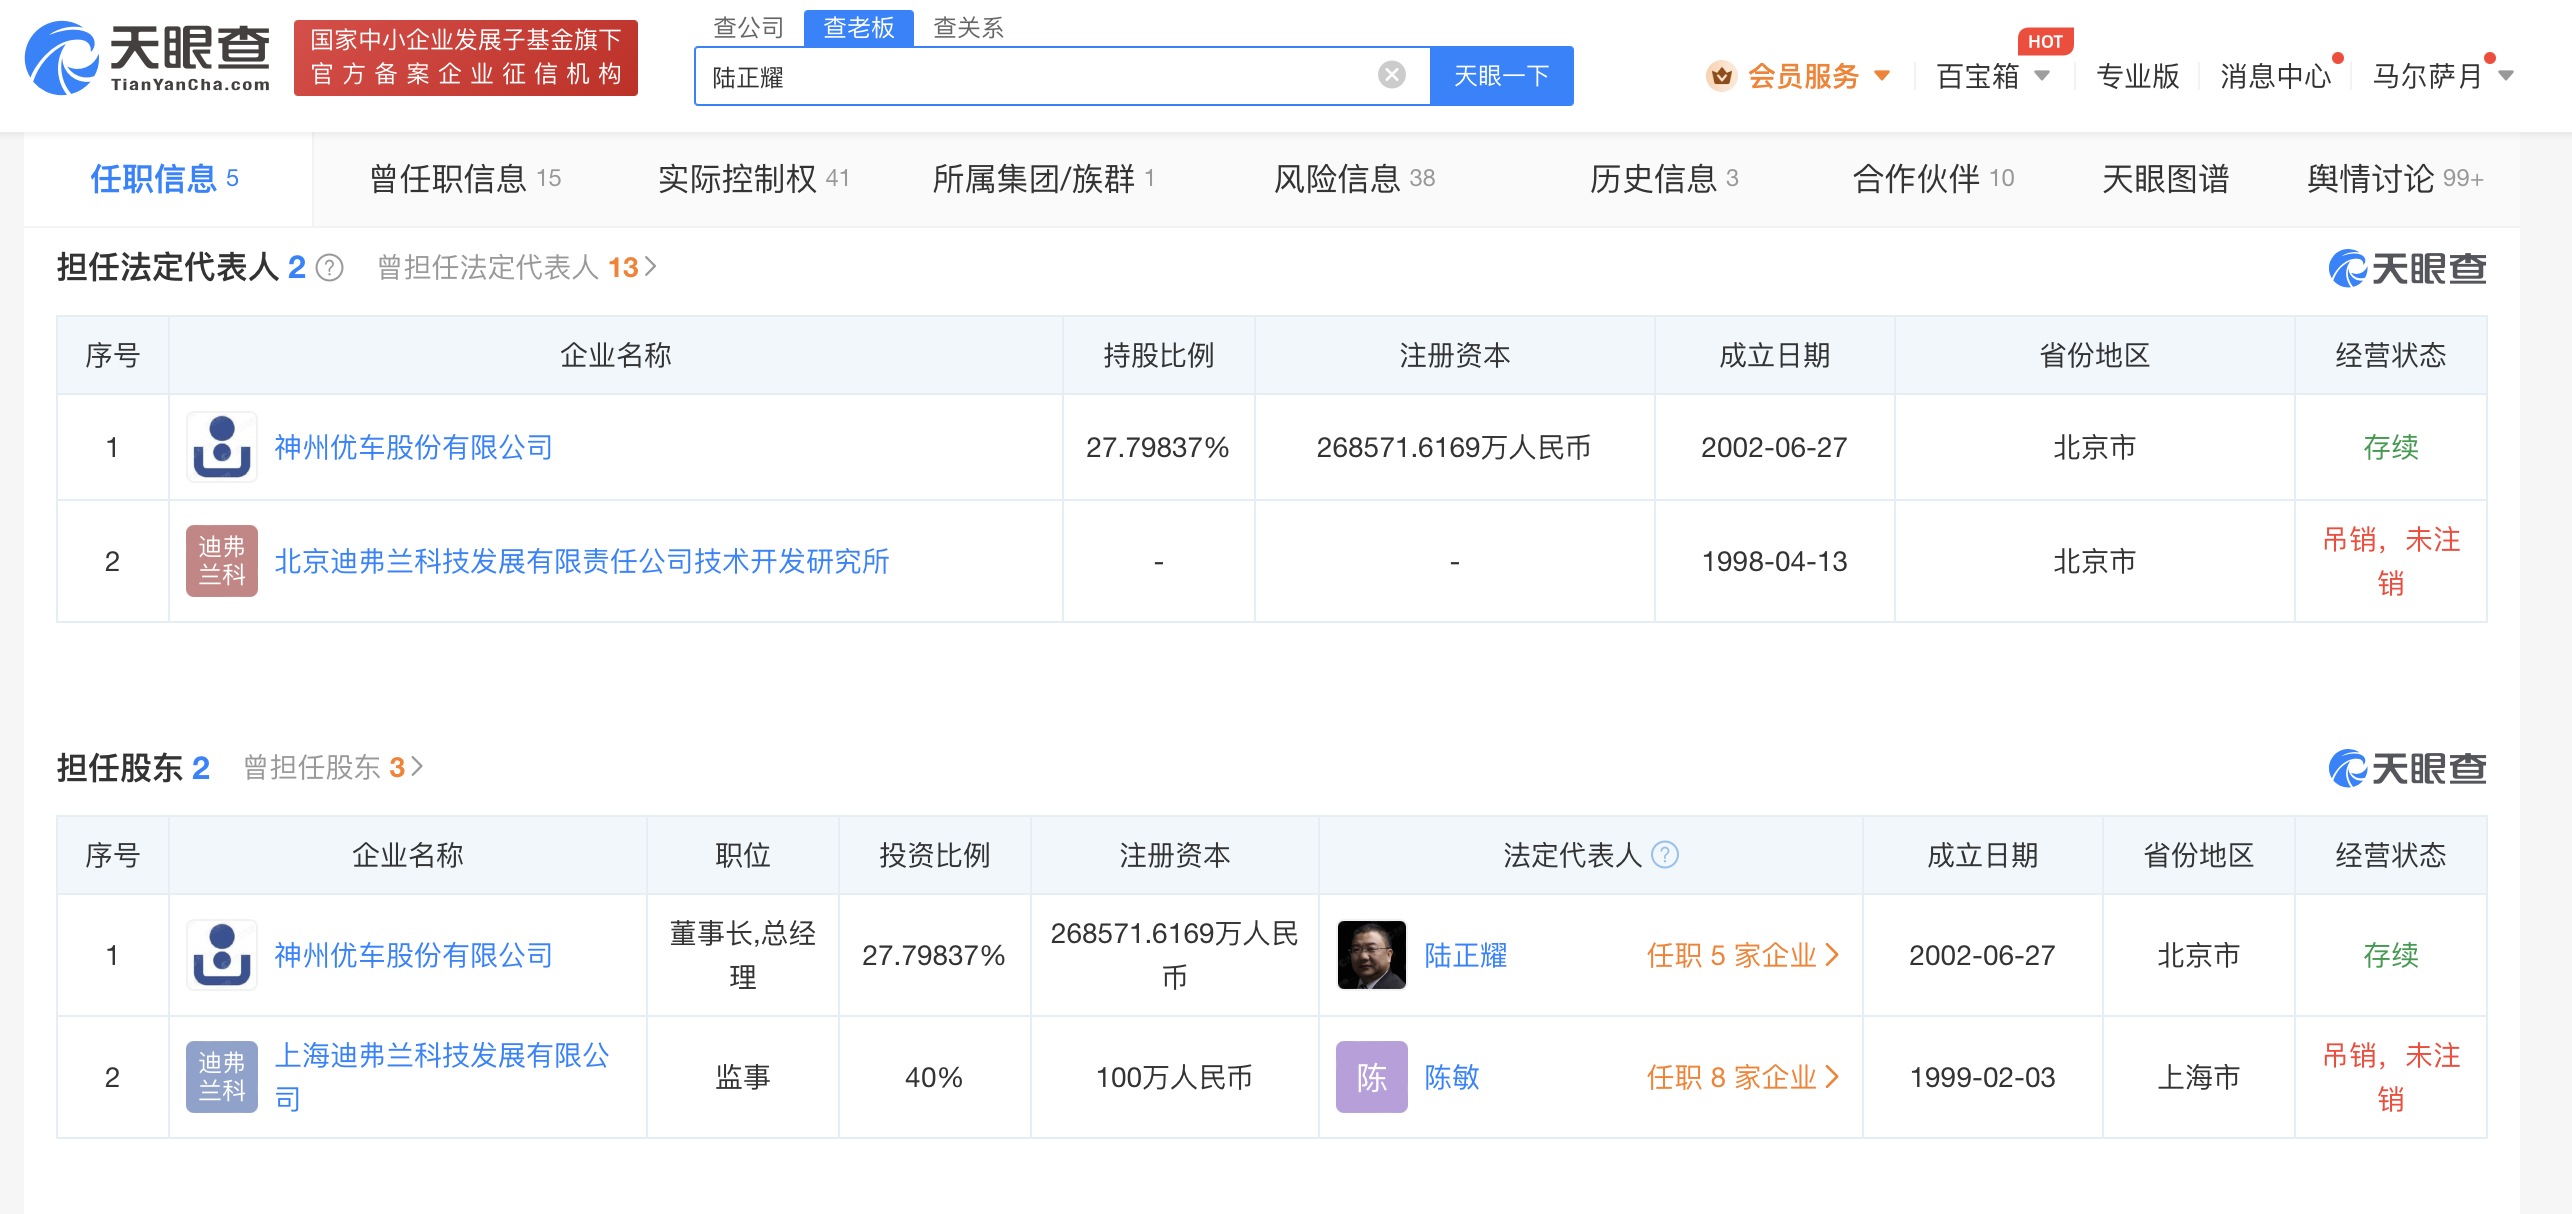2572x1214 pixels.
Task: Click 董事长,总经理 position cell
Action: [742, 955]
